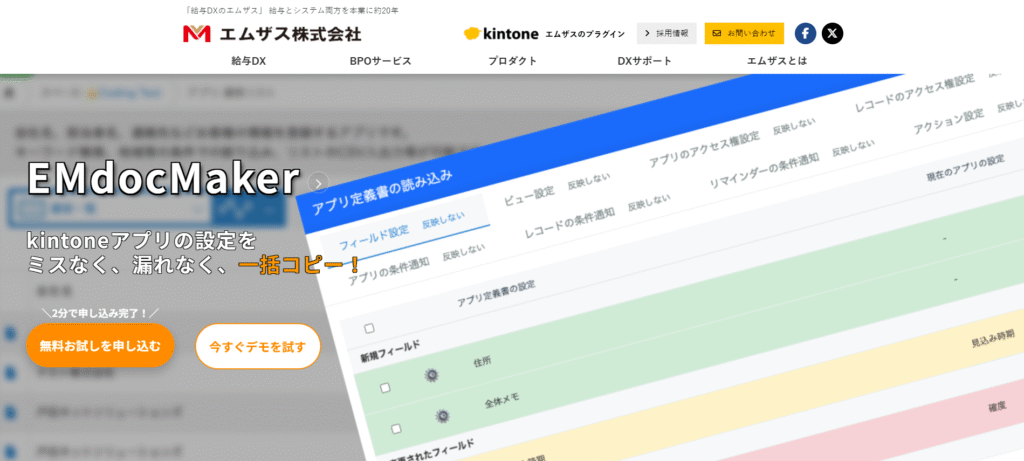
Task: Switch to the フィールド設定 tab
Action: 373,241
